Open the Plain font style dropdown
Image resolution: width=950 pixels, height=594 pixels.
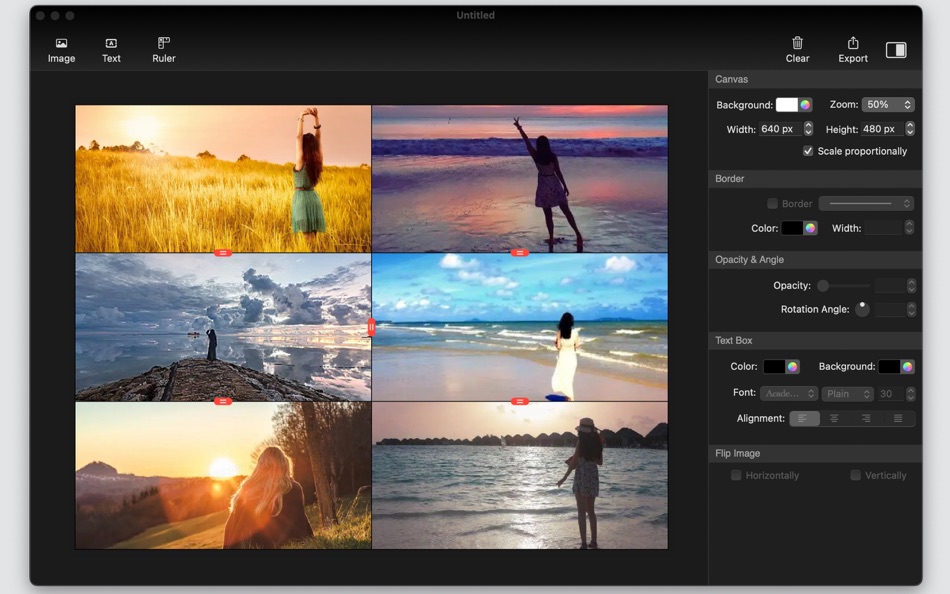[x=848, y=394]
